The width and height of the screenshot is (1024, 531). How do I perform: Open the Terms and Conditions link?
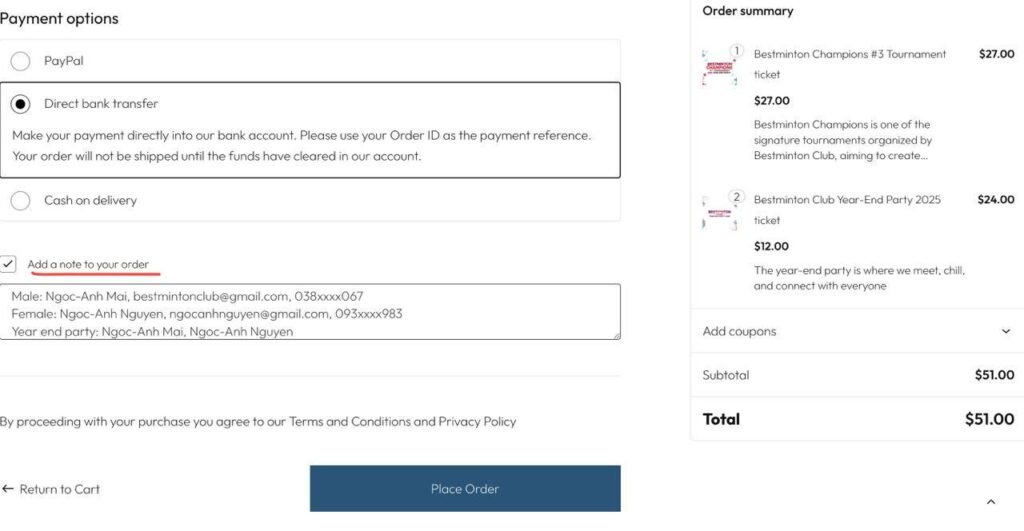tap(349, 422)
